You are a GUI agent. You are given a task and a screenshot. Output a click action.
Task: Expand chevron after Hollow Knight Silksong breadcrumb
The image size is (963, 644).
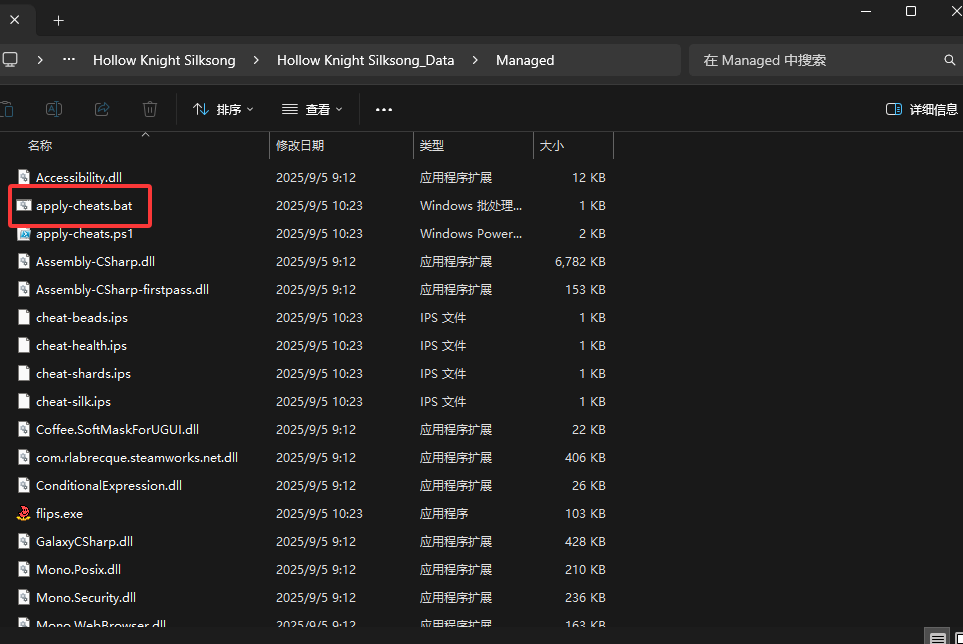256,60
